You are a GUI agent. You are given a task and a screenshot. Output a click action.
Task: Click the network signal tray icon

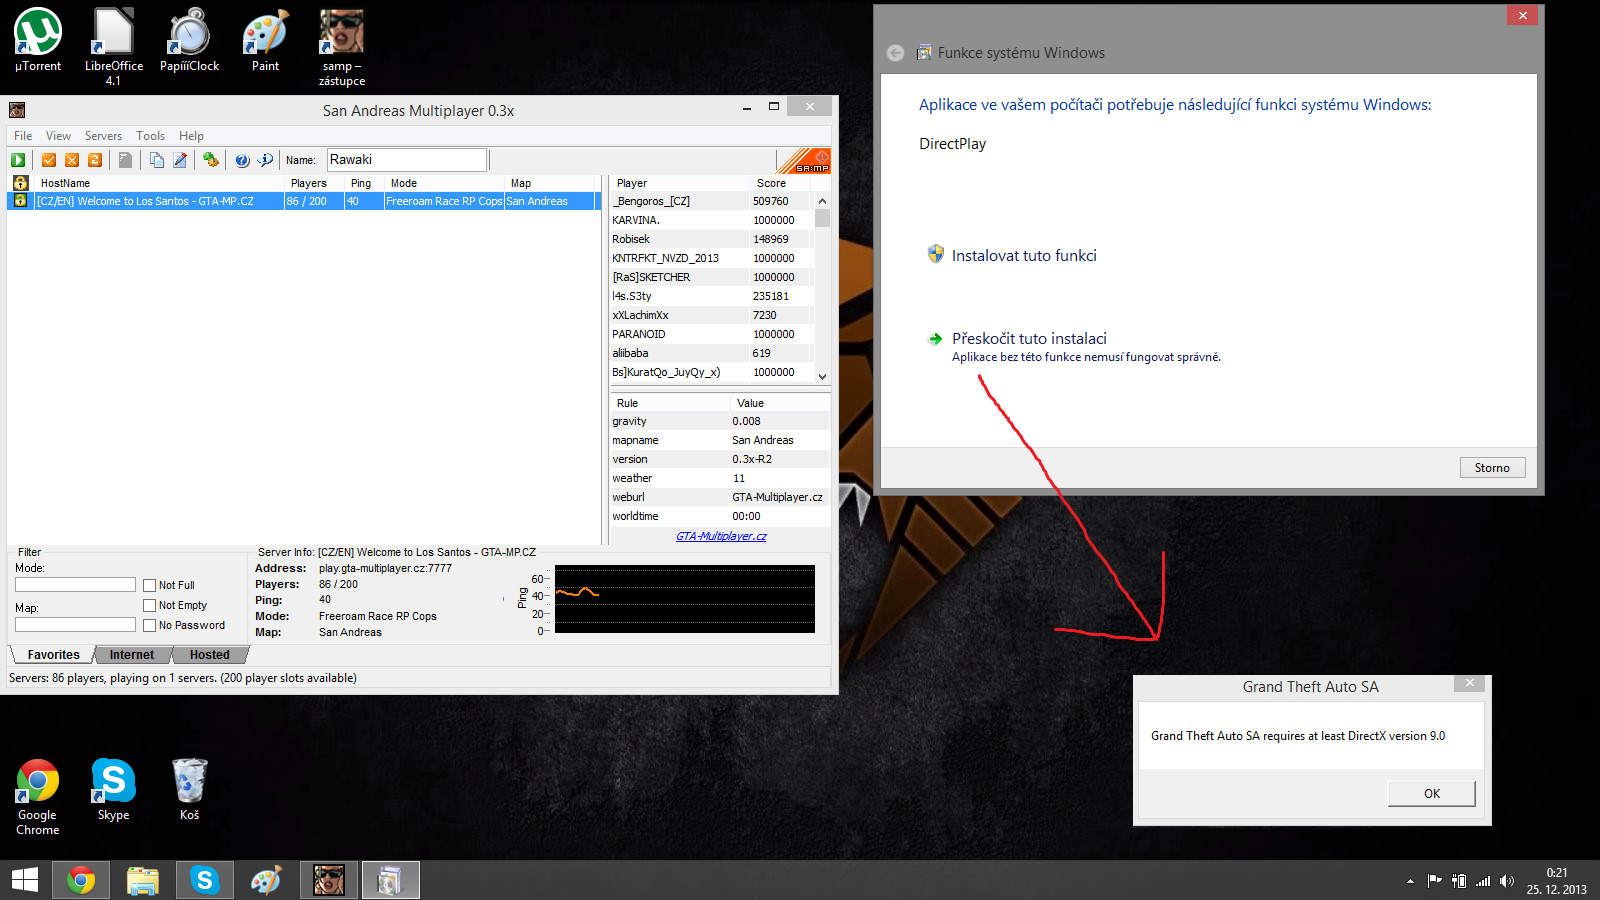[1483, 881]
